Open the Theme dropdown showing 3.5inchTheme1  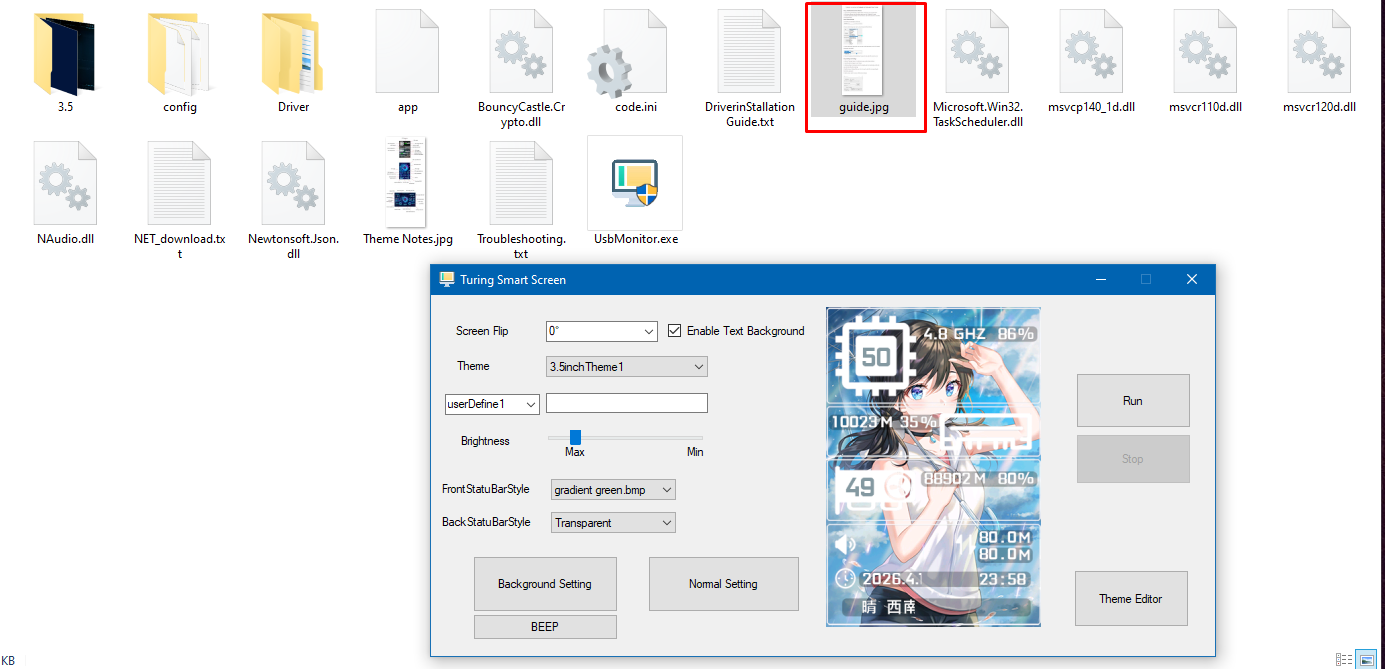point(627,367)
